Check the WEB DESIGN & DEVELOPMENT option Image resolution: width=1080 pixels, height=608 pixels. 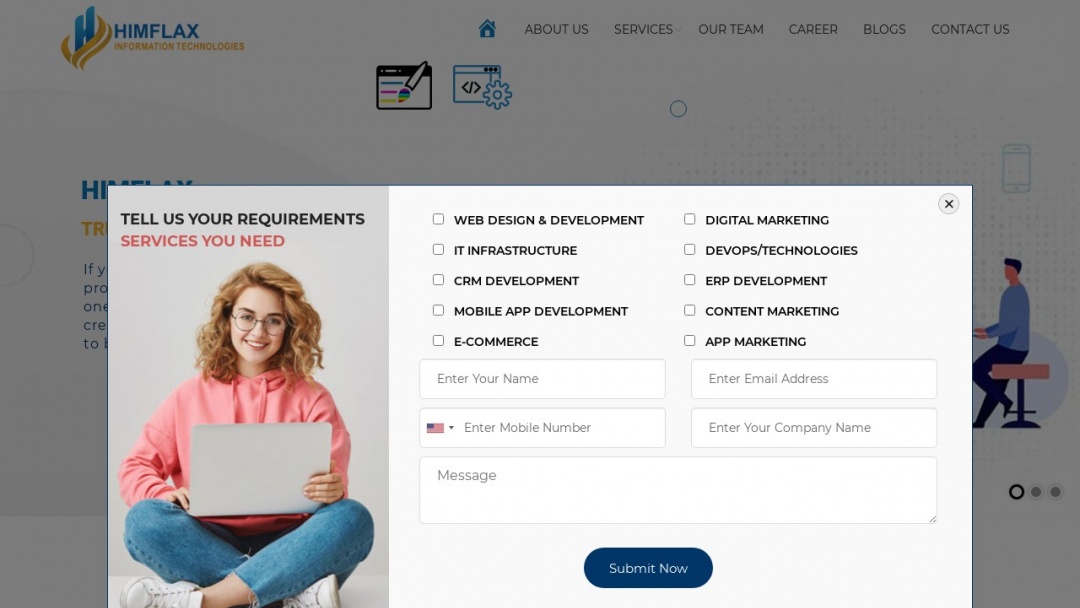click(438, 218)
